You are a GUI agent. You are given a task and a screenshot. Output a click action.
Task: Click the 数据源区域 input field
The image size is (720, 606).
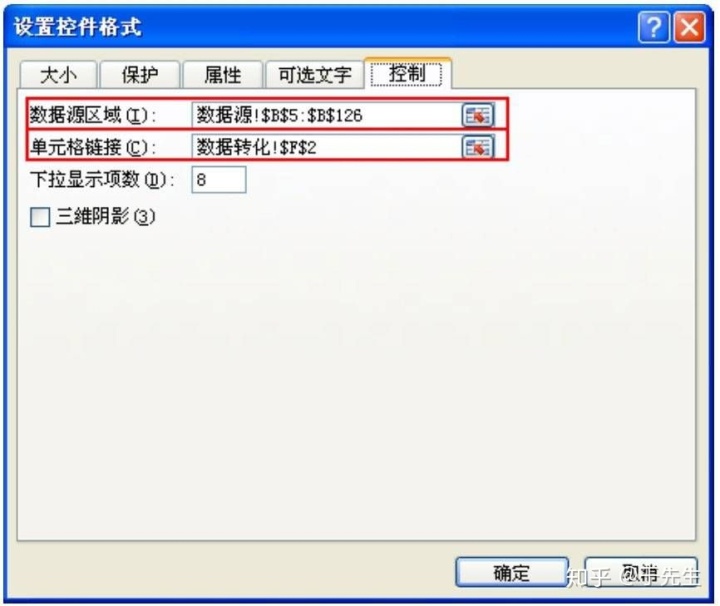click(x=327, y=115)
